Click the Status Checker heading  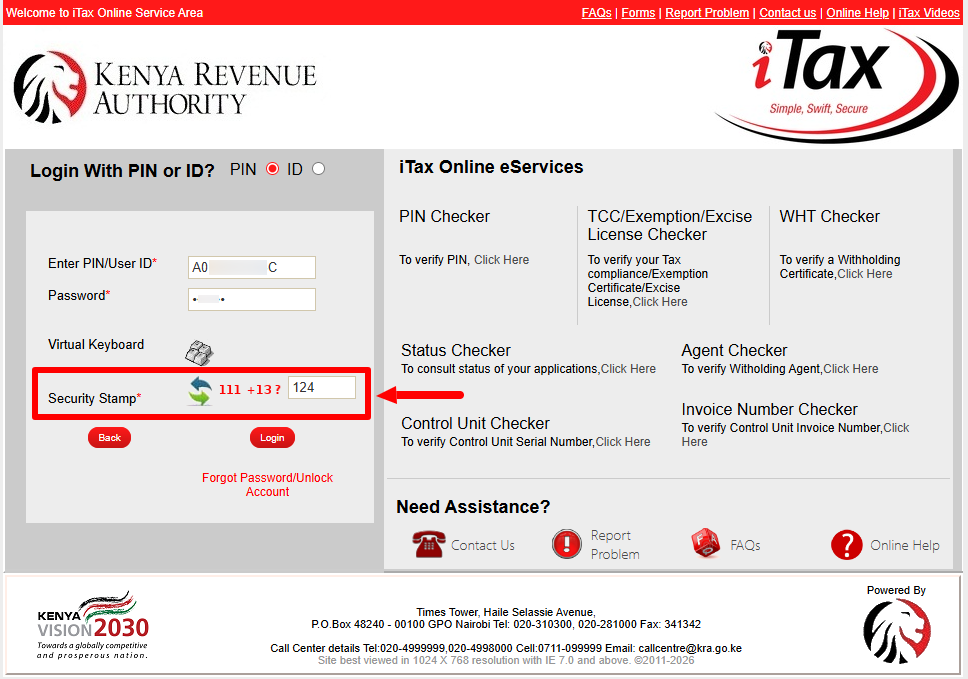point(456,351)
